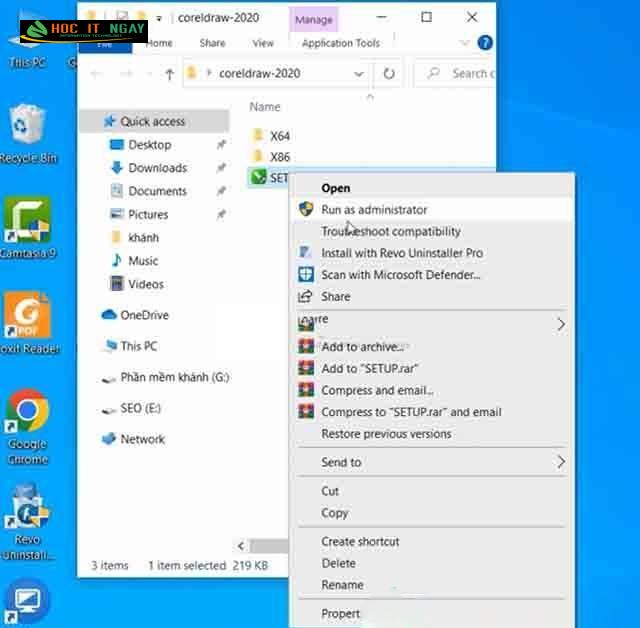Screen dimensions: 640x628
Task: Choose Rename from the context menu
Action: click(x=431, y=585)
